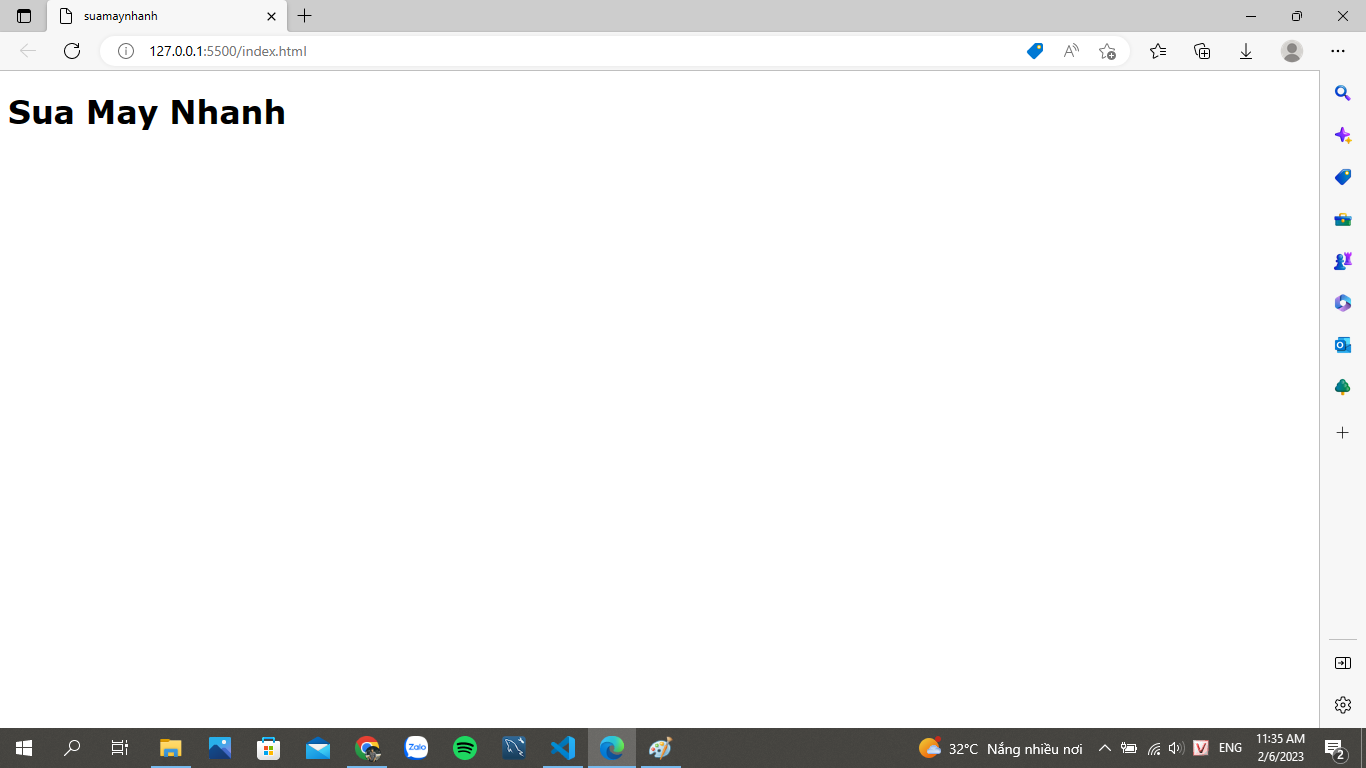Click the browser back arrow
The width and height of the screenshot is (1366, 768).
[28, 51]
